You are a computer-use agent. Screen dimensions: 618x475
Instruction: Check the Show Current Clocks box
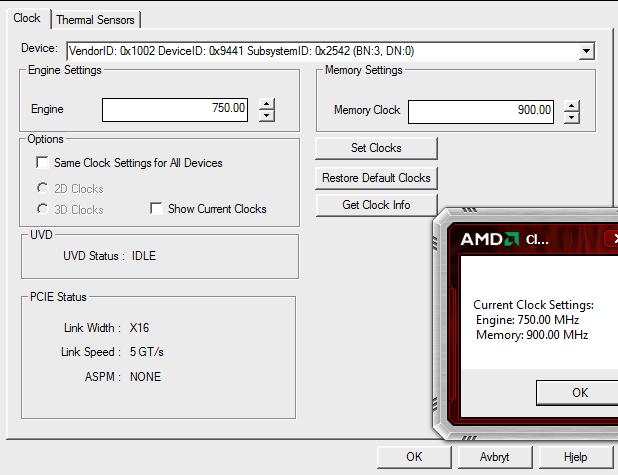(x=156, y=209)
